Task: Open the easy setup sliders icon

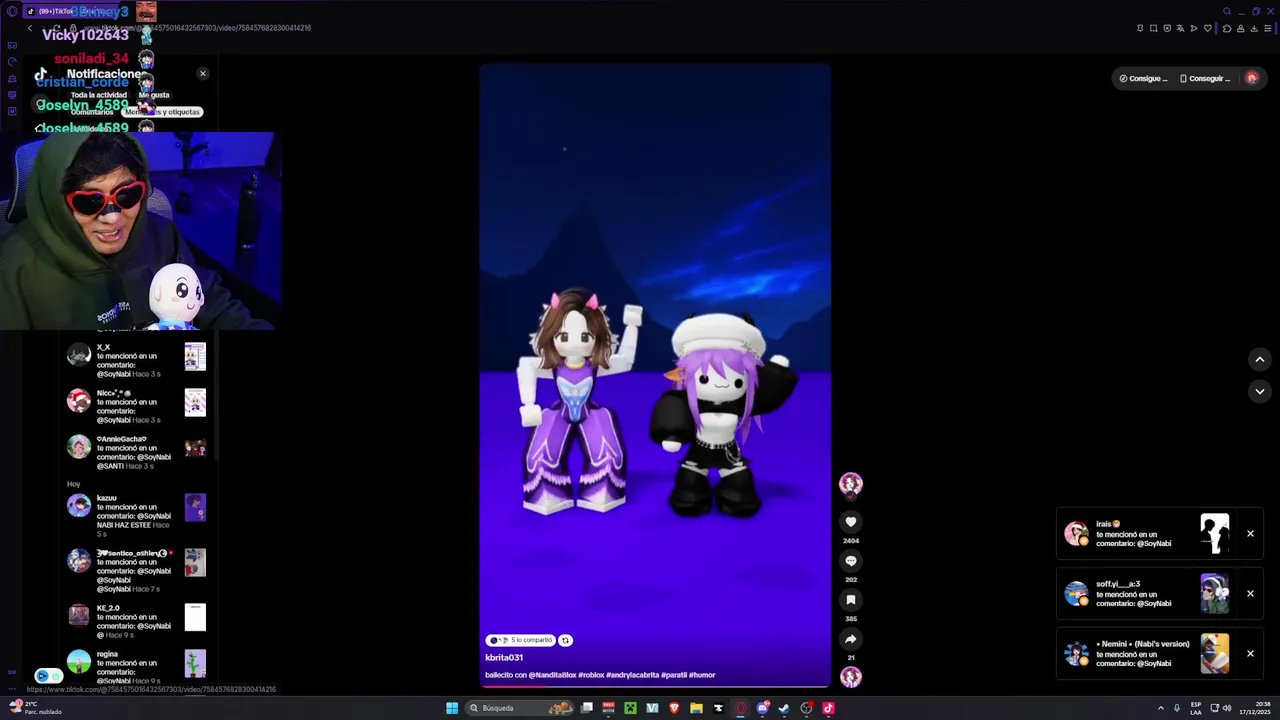Action: tap(1268, 28)
